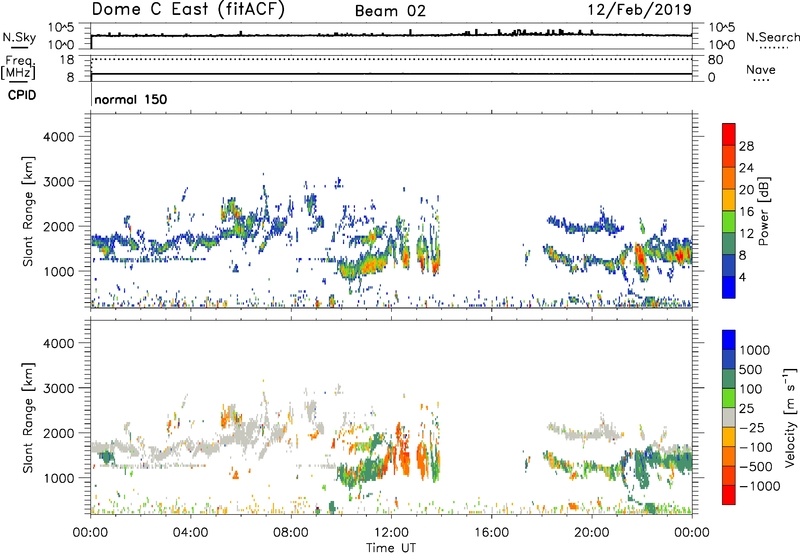
Task: Click the "20:00" time axis label
Action: tap(591, 533)
